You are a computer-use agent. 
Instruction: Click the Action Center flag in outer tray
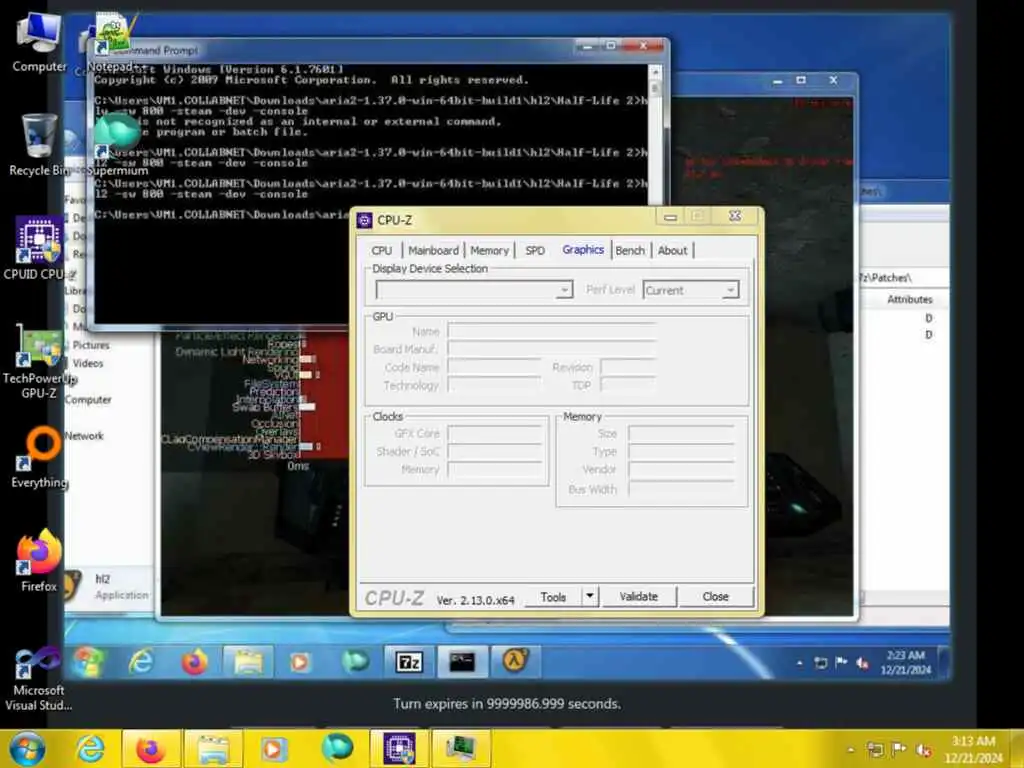899,749
